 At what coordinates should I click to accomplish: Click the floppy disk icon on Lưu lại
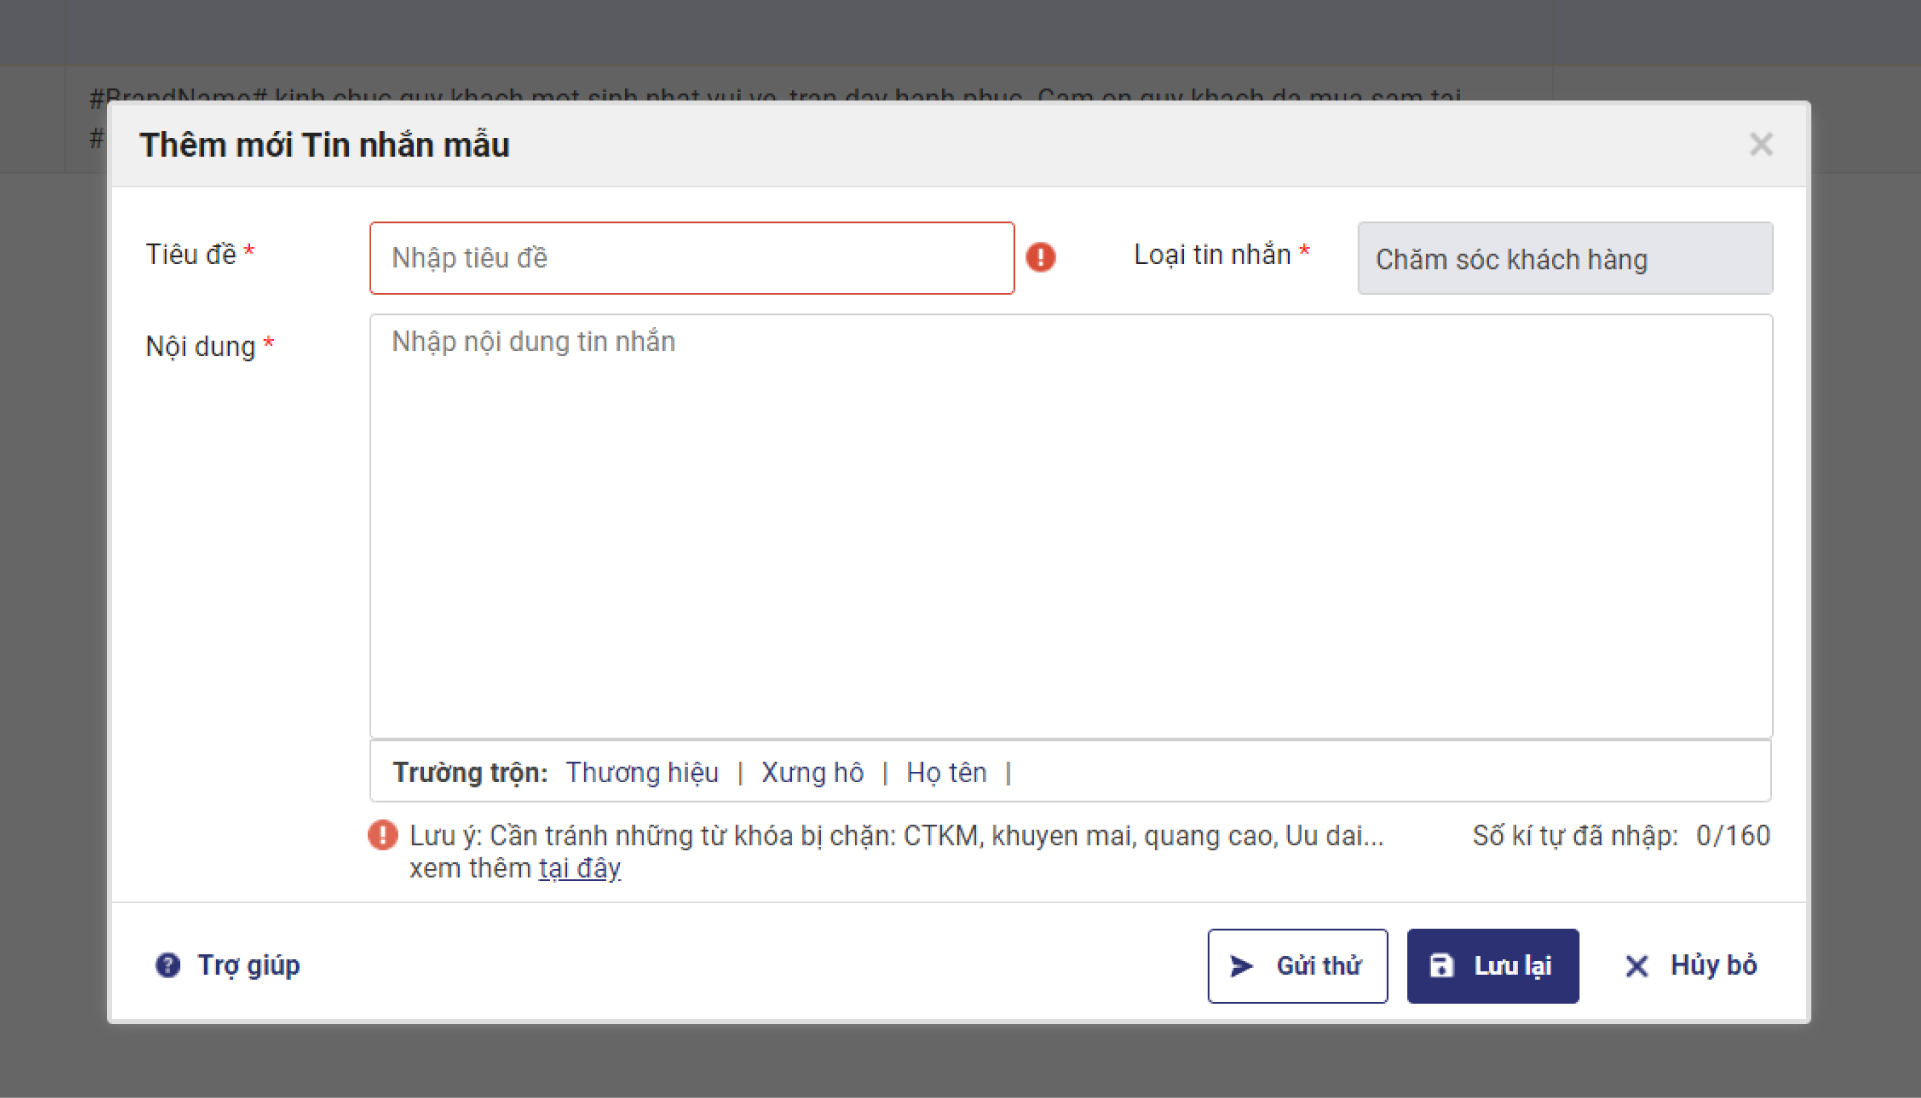pyautogui.click(x=1441, y=966)
